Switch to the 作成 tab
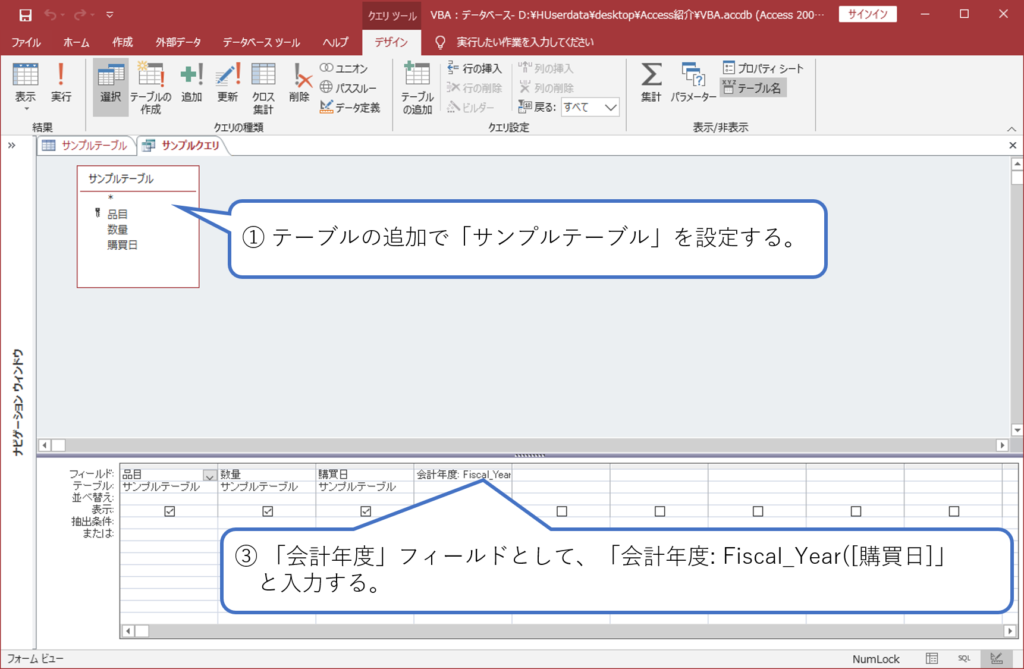Screen dimensions: 1024x669 point(122,42)
